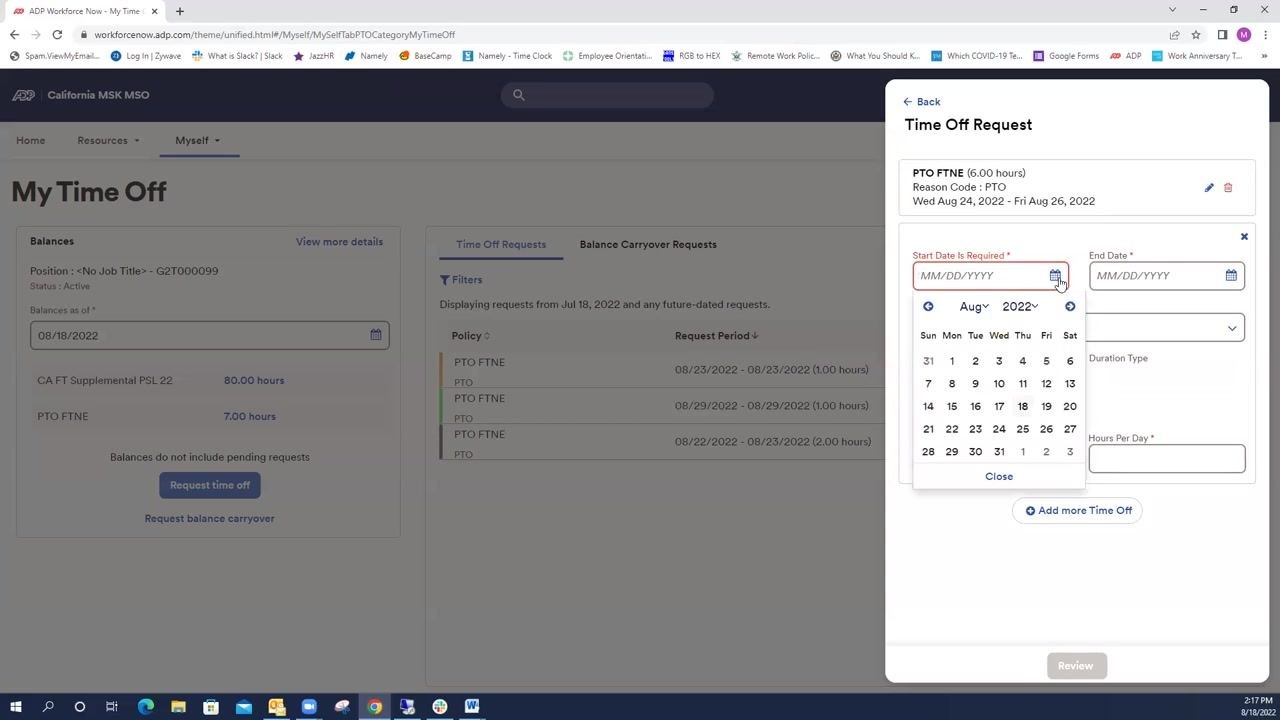The height and width of the screenshot is (720, 1280).
Task: Sort by the Policy column header
Action: (471, 336)
